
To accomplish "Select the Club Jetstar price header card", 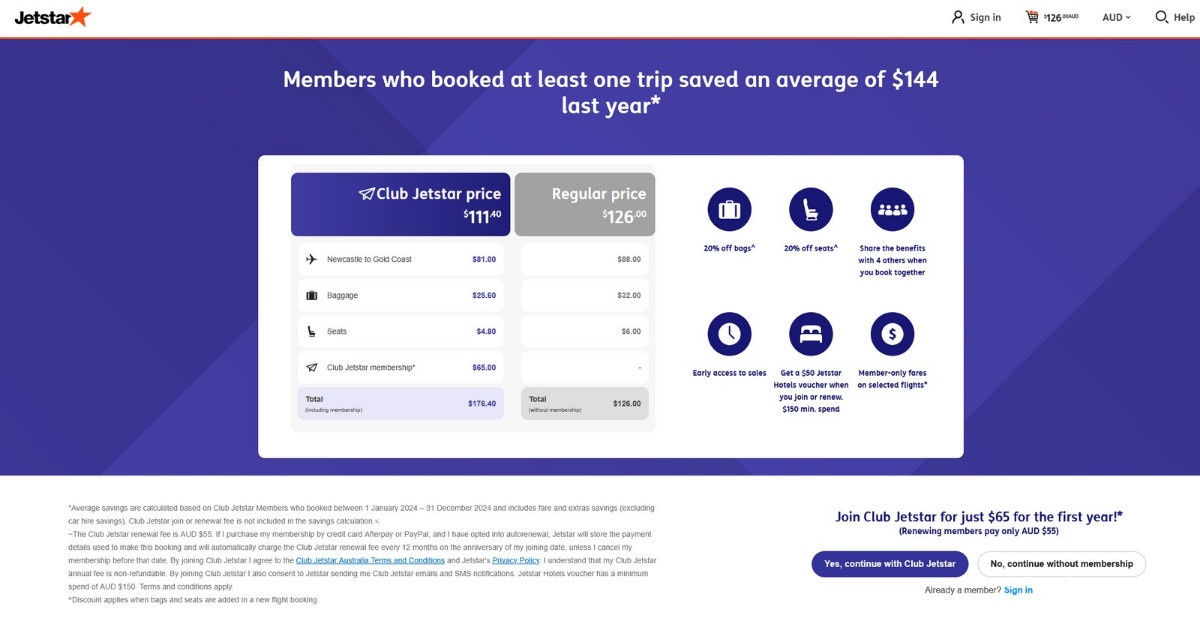I will tap(400, 204).
